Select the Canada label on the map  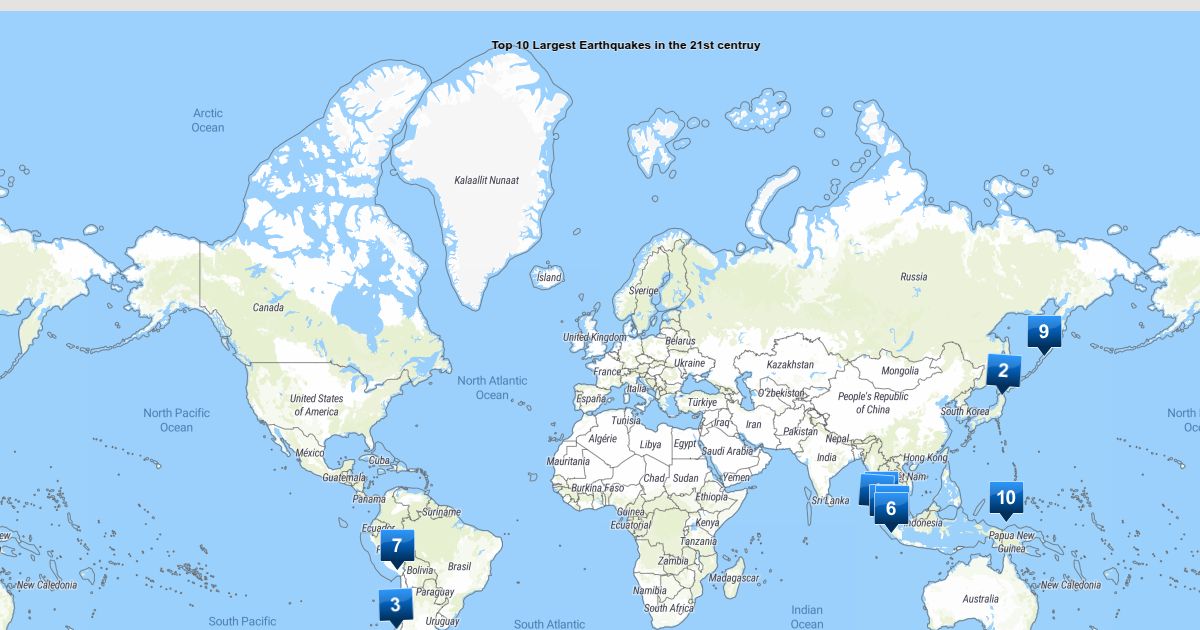pyautogui.click(x=268, y=307)
